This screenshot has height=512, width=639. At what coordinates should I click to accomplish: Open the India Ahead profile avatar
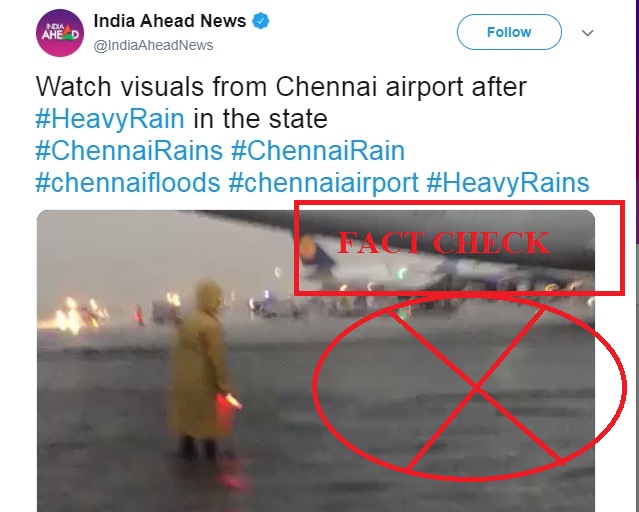pyautogui.click(x=60, y=33)
